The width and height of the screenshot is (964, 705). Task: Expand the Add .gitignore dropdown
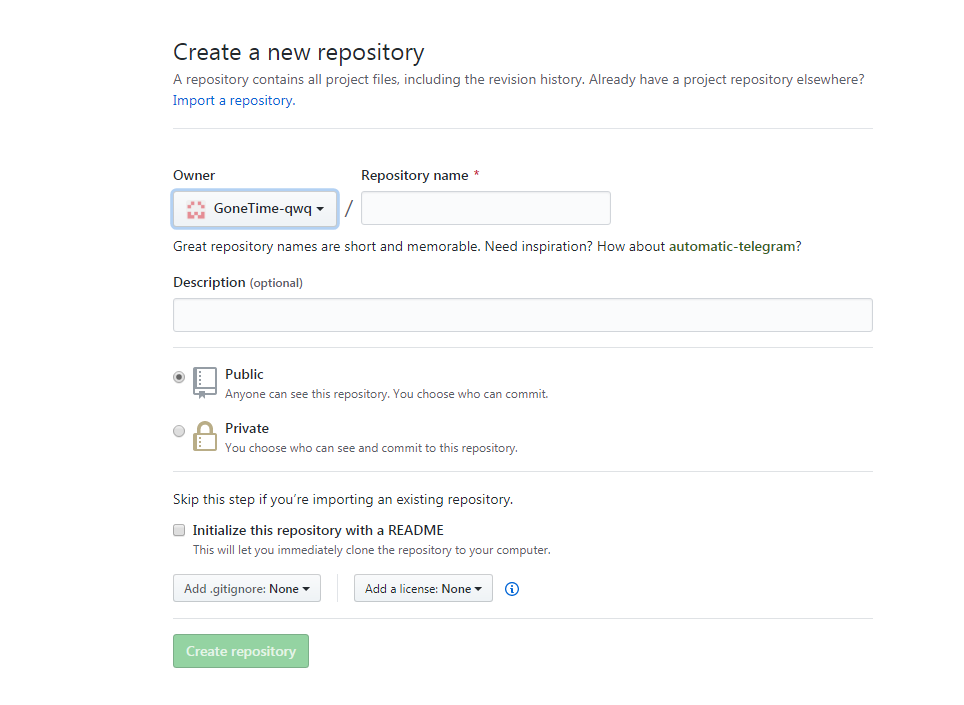click(x=246, y=589)
